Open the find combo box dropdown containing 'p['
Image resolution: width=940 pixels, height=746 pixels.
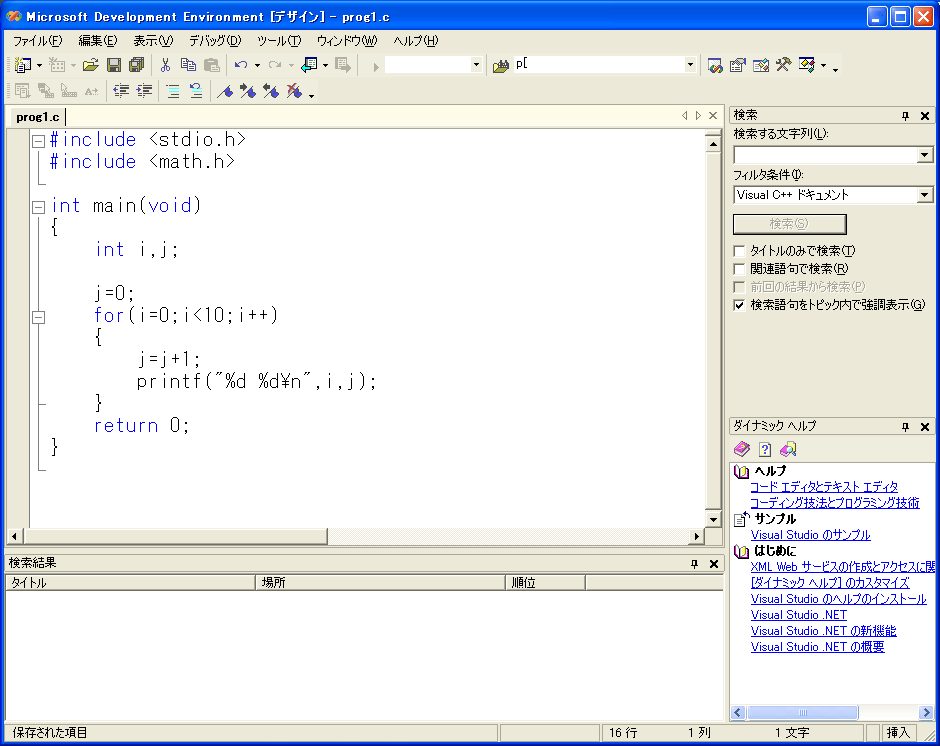(690, 65)
